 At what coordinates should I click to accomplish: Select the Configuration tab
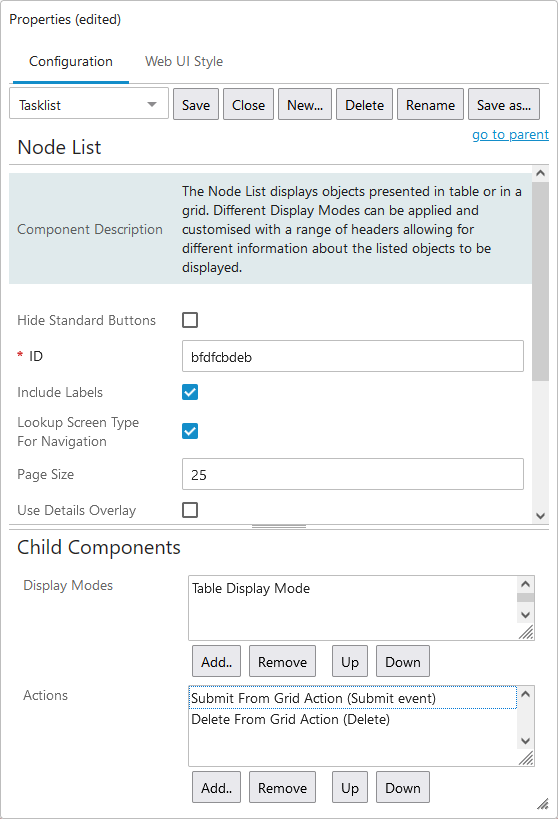pyautogui.click(x=71, y=61)
